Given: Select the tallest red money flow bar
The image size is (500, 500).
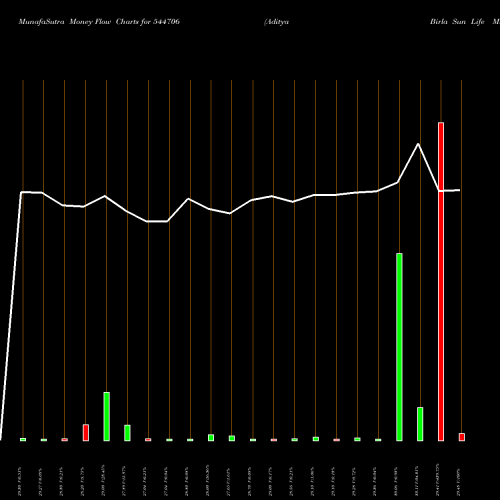Looking at the screenshot, I should pos(441,282).
